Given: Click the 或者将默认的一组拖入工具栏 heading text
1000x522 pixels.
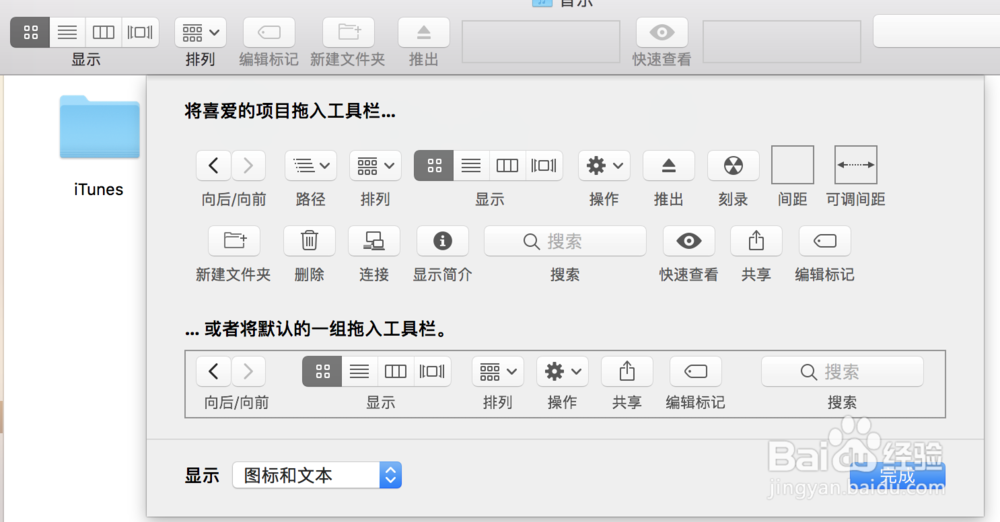Looking at the screenshot, I should [x=316, y=329].
